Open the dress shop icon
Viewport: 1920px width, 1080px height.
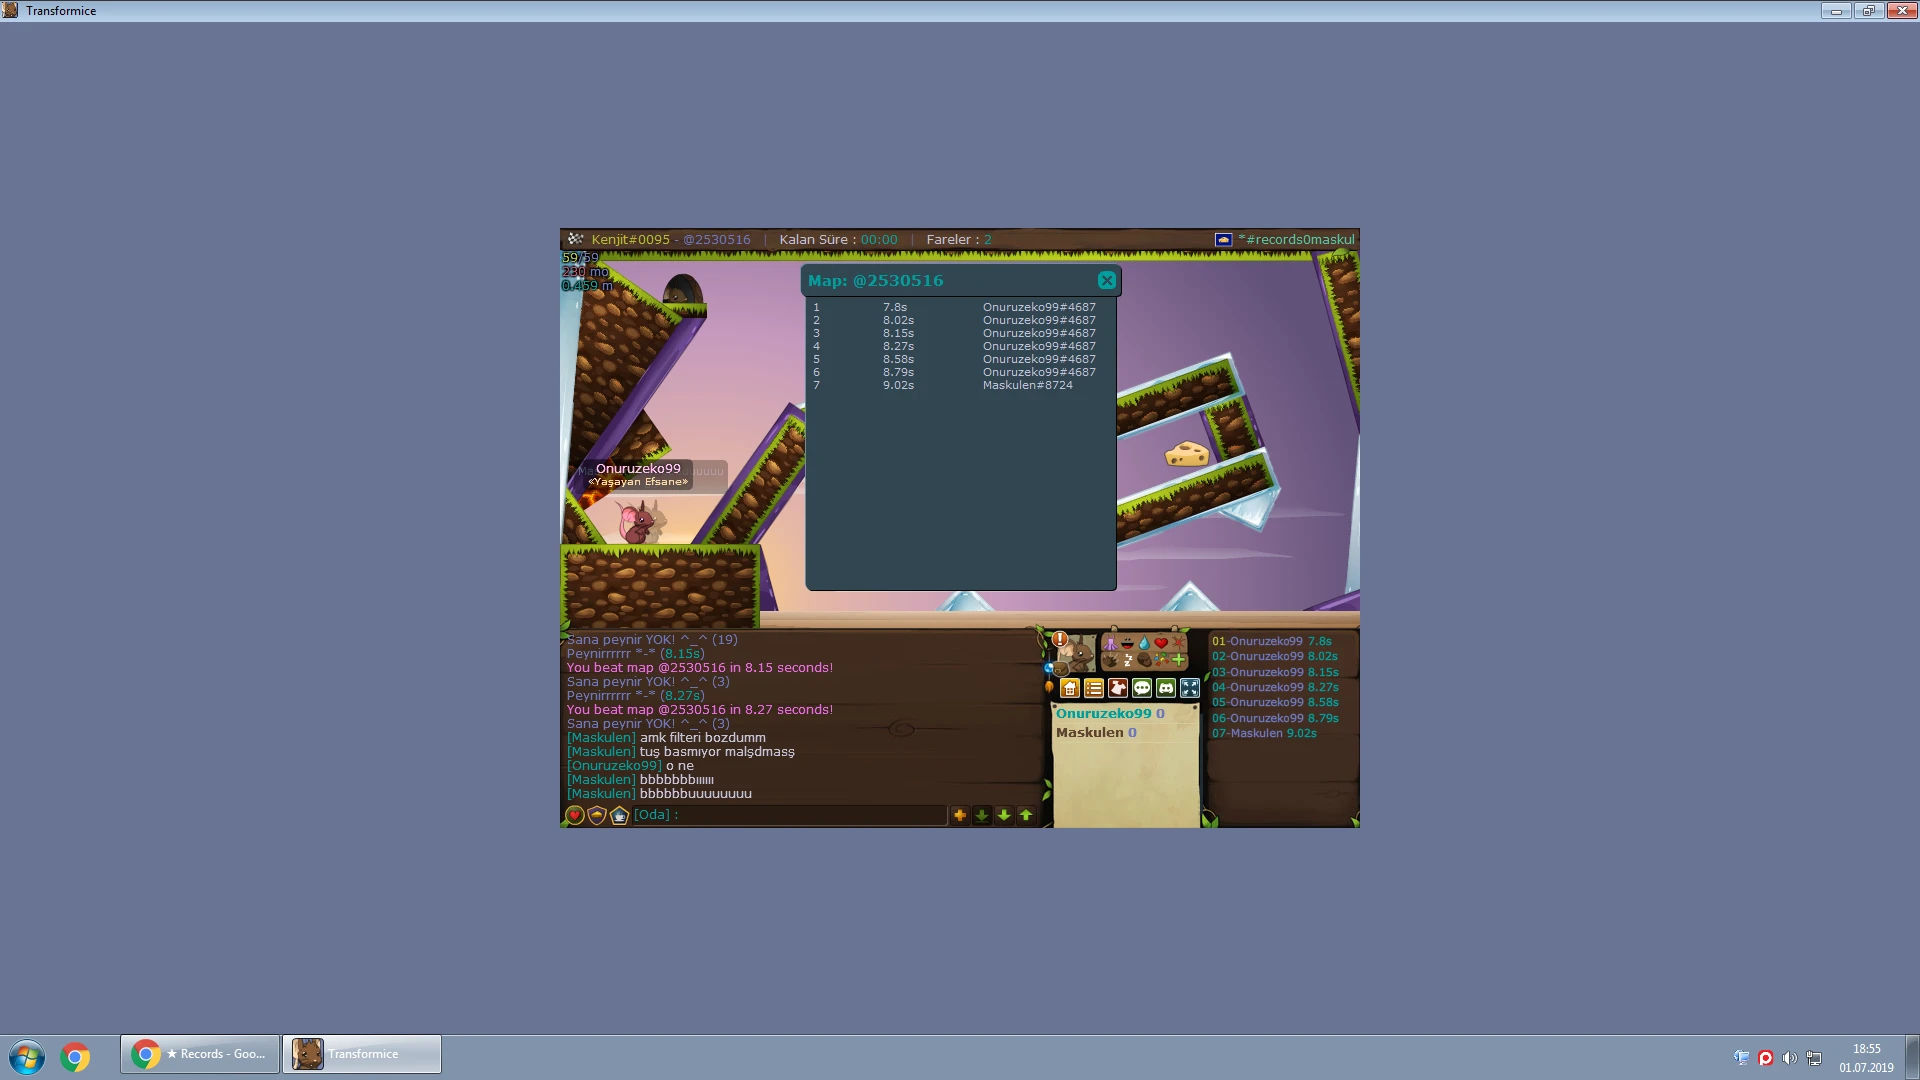(x=1118, y=688)
